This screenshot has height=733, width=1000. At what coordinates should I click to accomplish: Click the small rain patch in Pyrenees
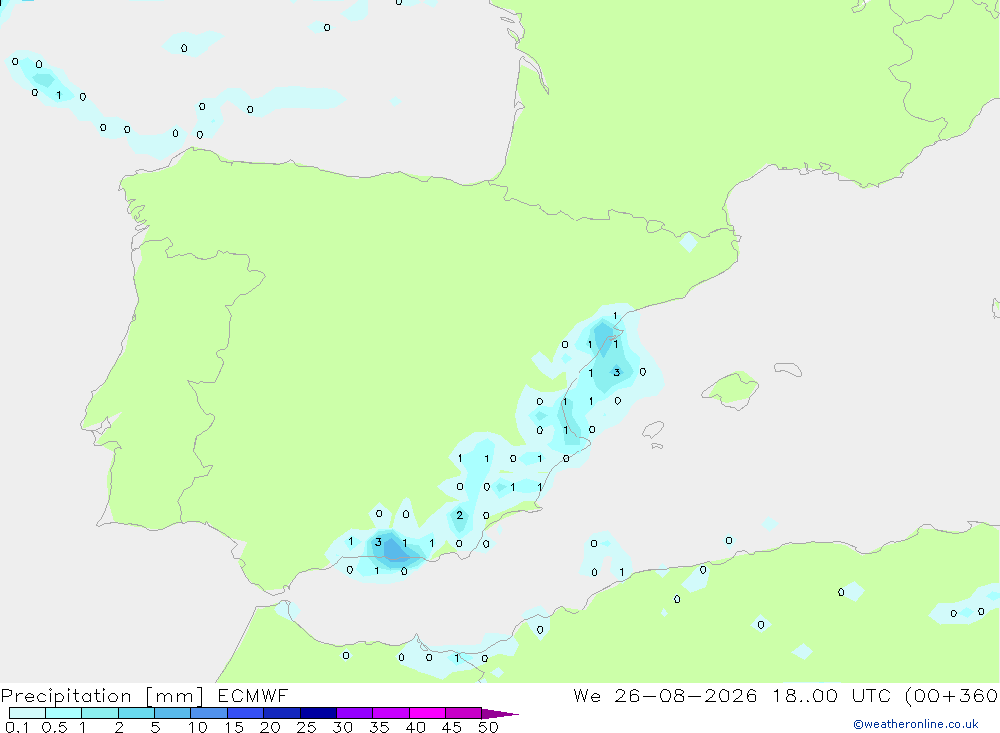point(688,242)
